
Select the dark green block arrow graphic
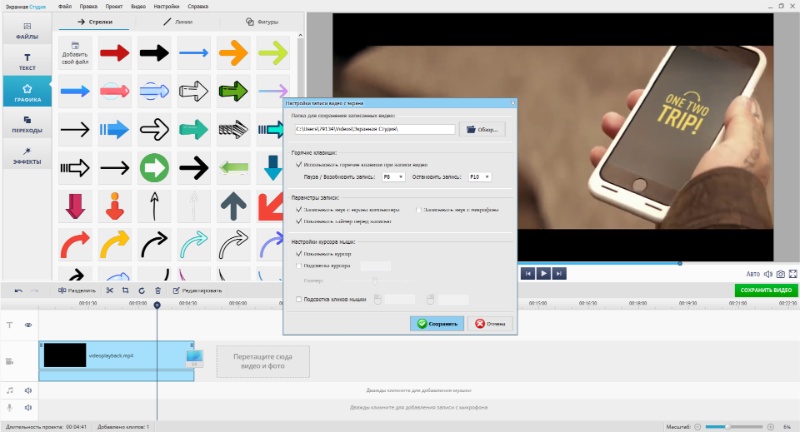[233, 91]
